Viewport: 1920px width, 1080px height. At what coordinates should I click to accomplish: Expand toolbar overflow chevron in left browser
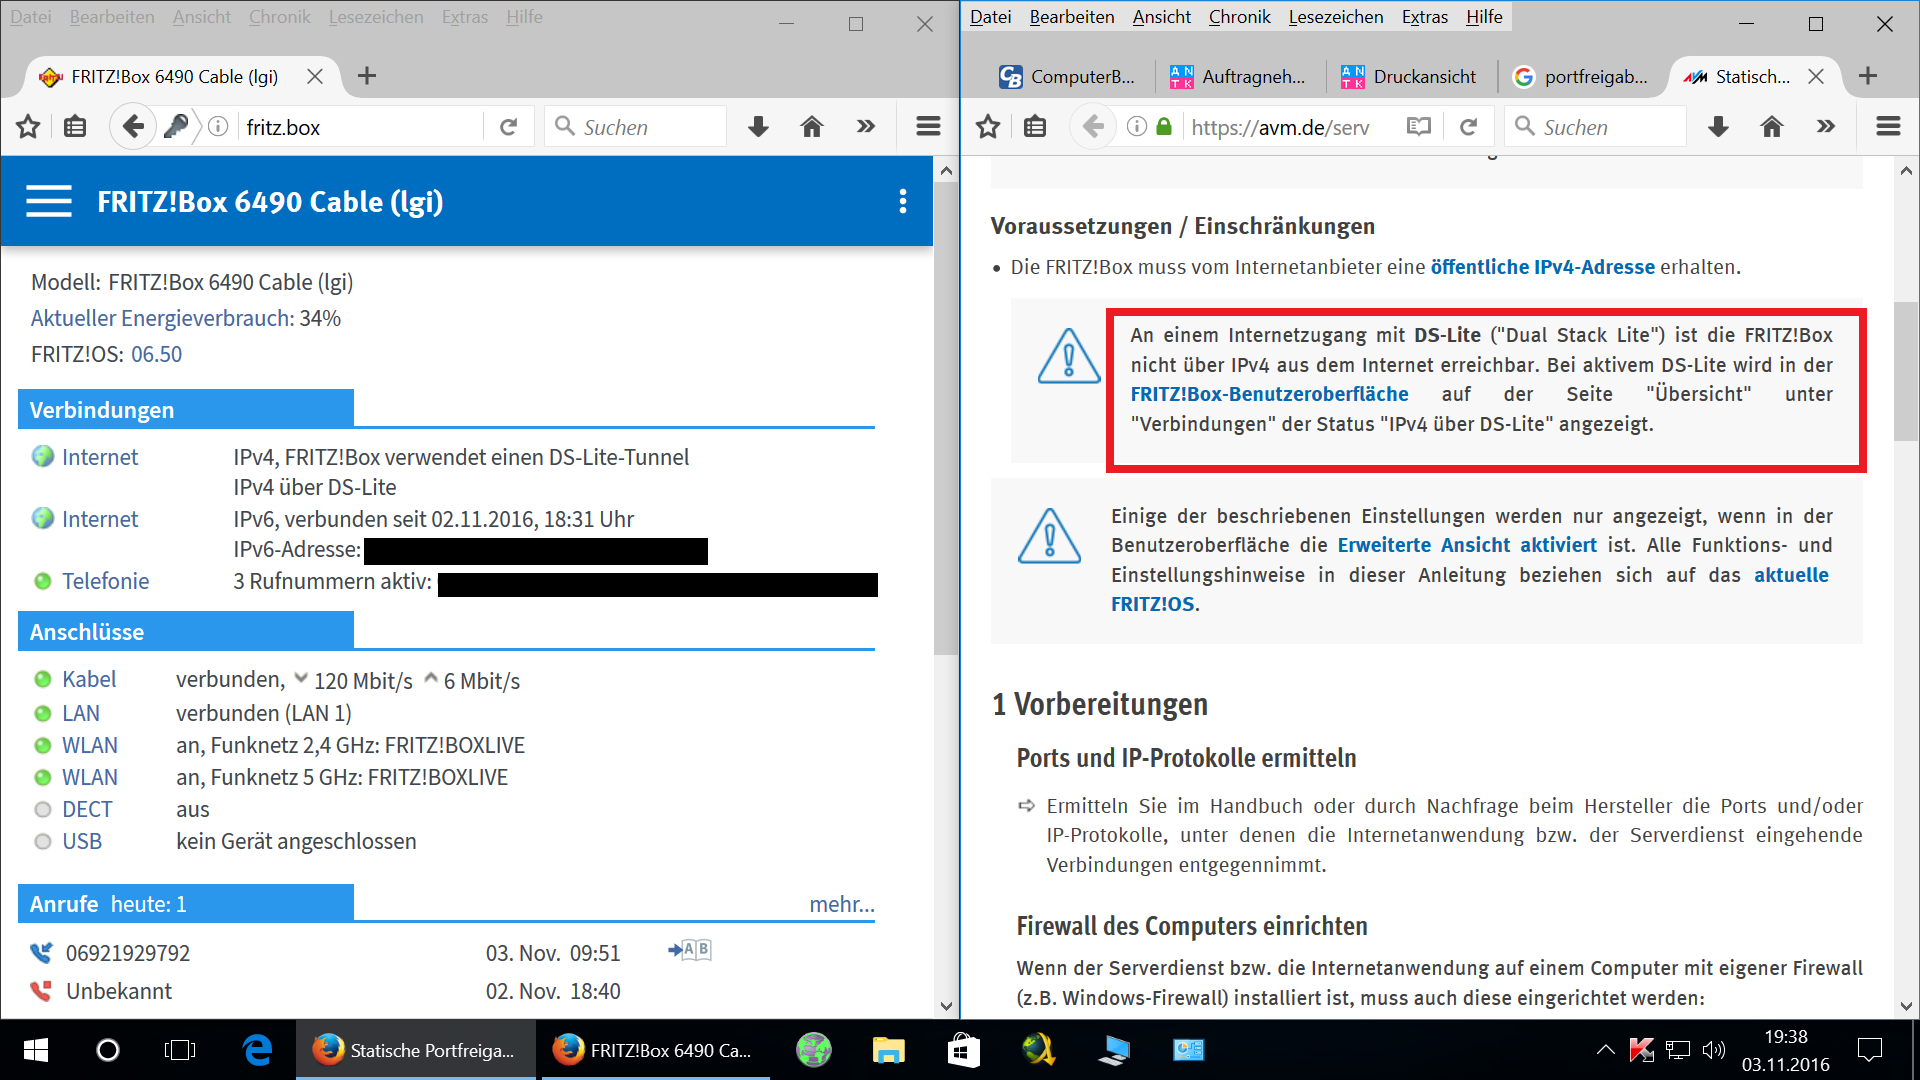(x=866, y=127)
